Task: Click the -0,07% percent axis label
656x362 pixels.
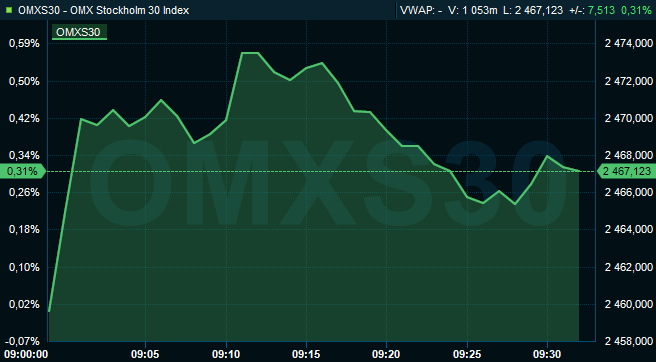Action: click(x=23, y=341)
